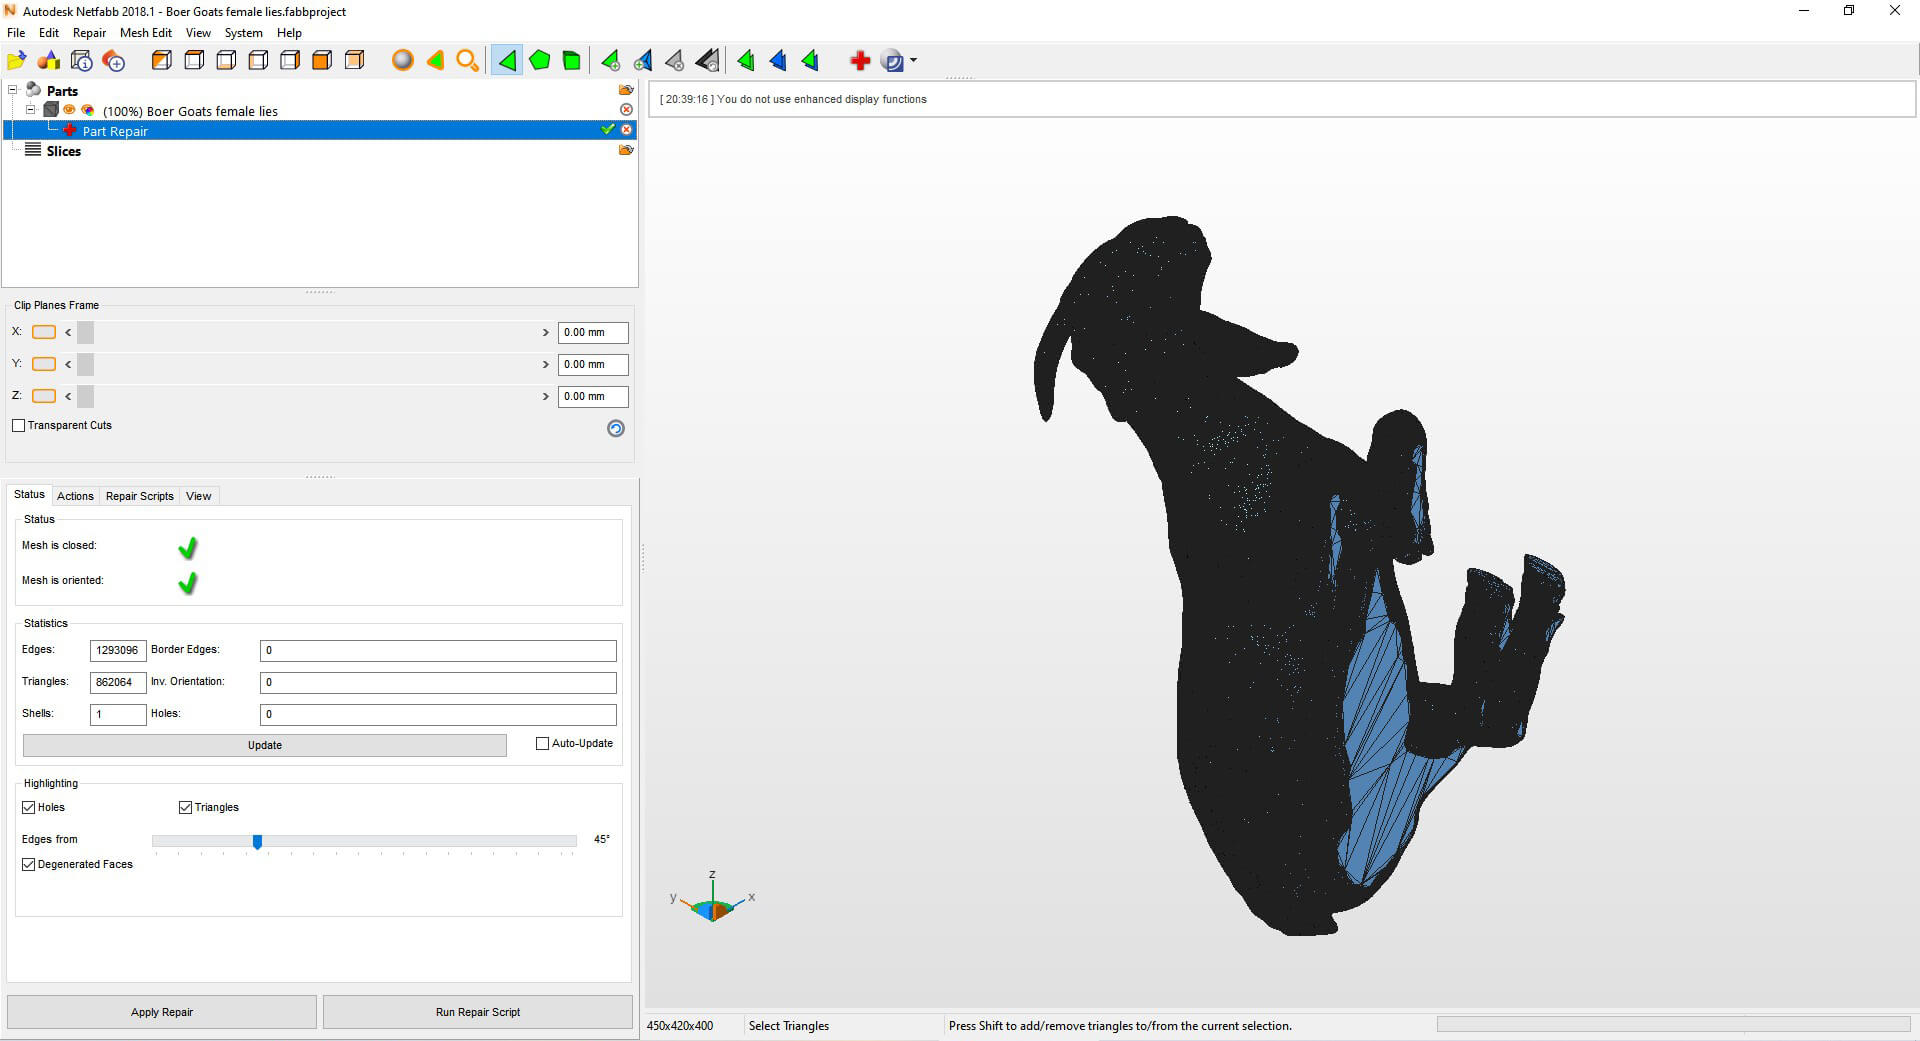This screenshot has width=1920, height=1041.
Task: Click the gray sphere icon in toolbar
Action: coord(402,61)
